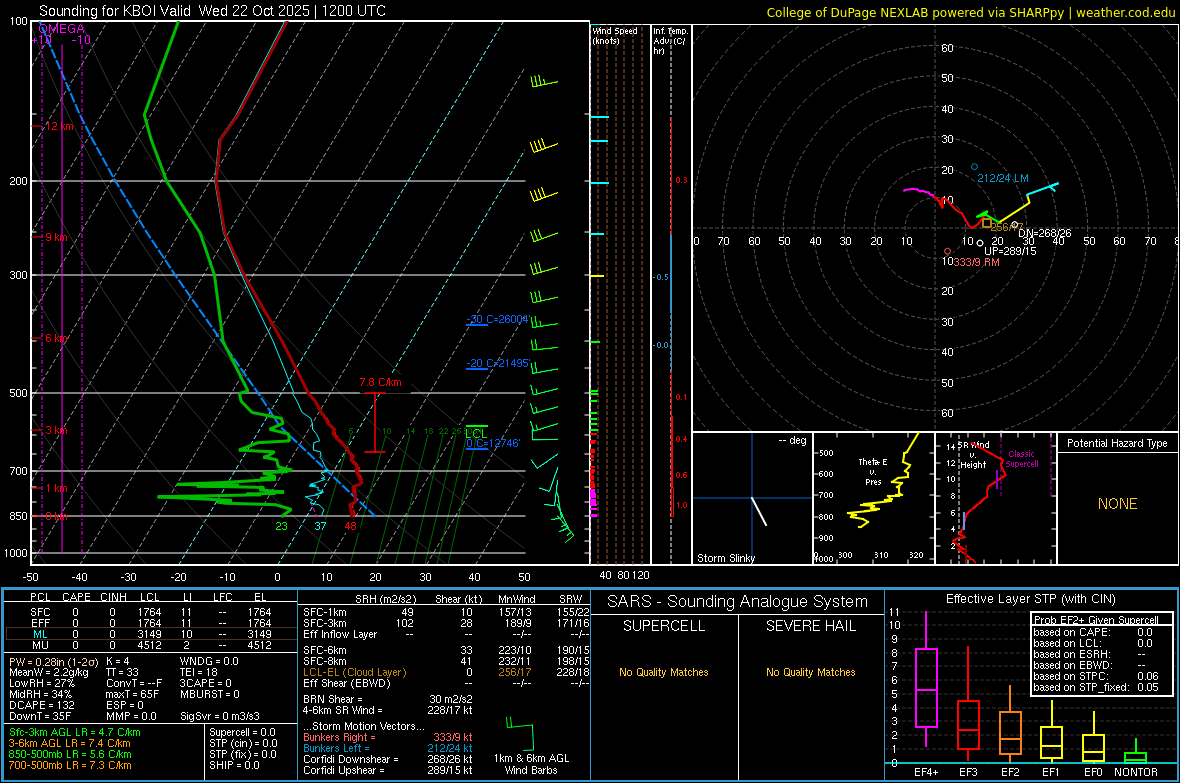This screenshot has width=1180, height=783.
Task: Click the SR Wind v. Height label
Action: coord(973,455)
